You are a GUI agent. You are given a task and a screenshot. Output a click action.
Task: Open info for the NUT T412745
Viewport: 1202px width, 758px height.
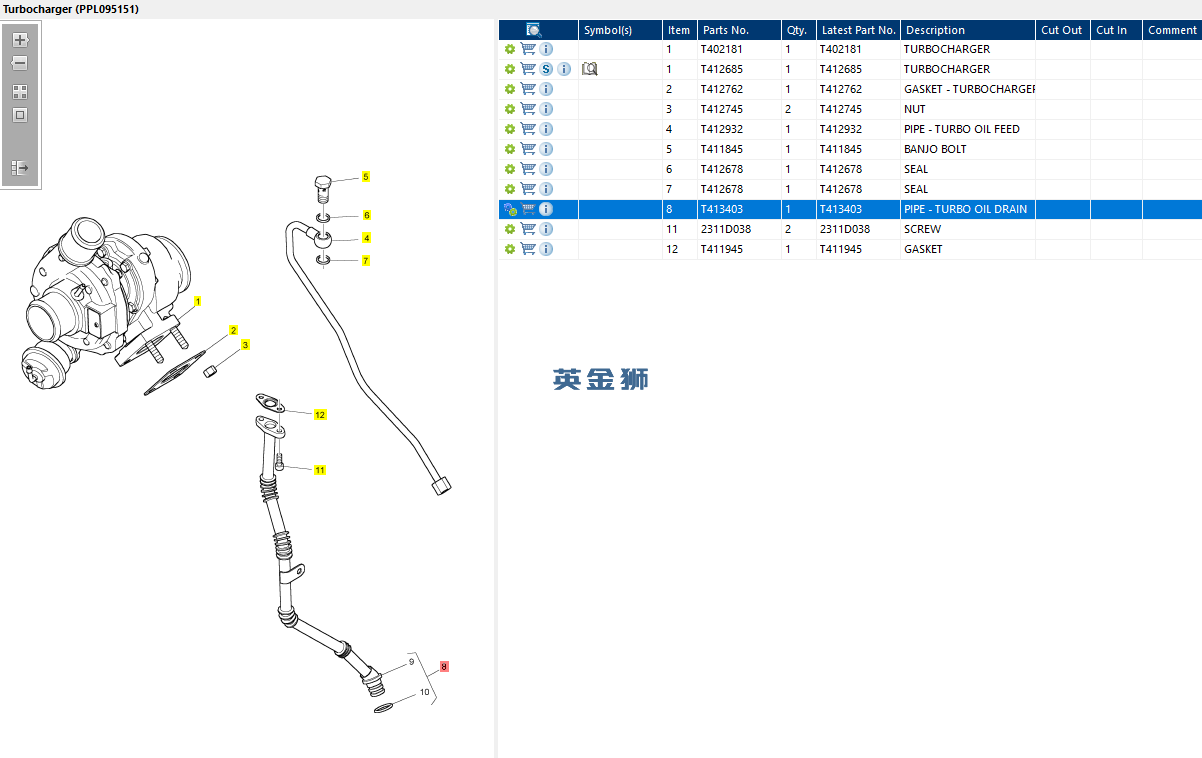(x=546, y=109)
